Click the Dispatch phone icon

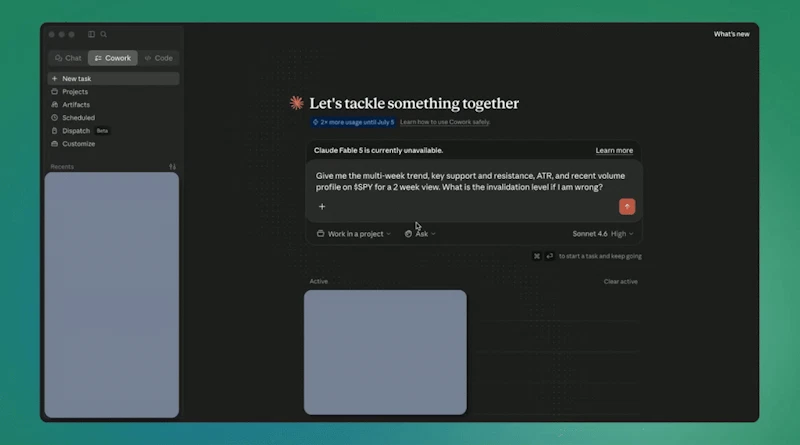click(x=55, y=131)
